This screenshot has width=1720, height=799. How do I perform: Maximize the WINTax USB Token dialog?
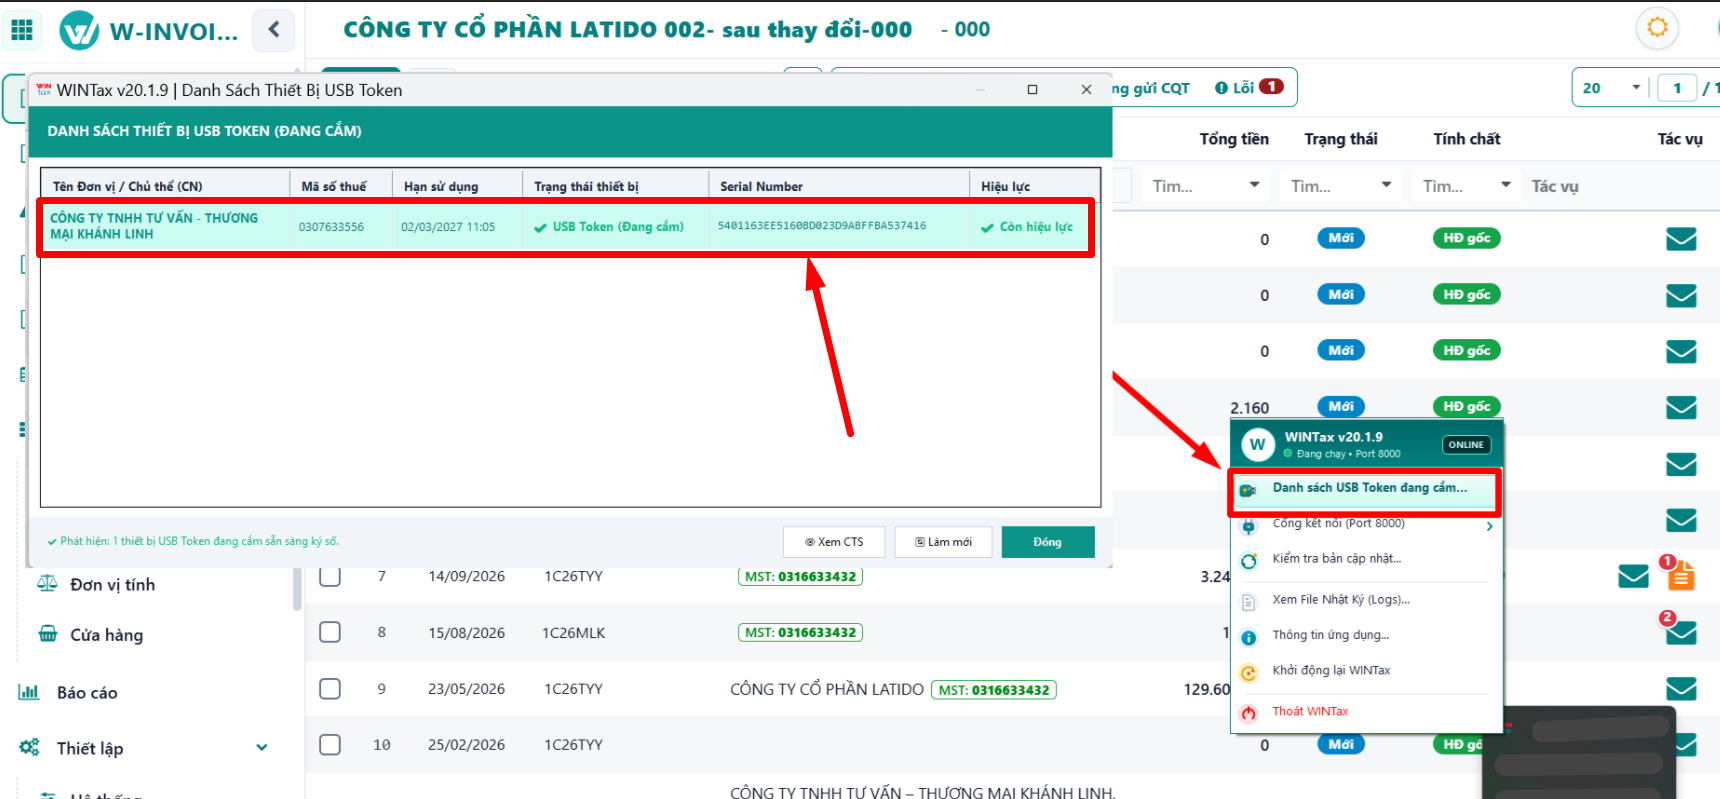click(1032, 90)
